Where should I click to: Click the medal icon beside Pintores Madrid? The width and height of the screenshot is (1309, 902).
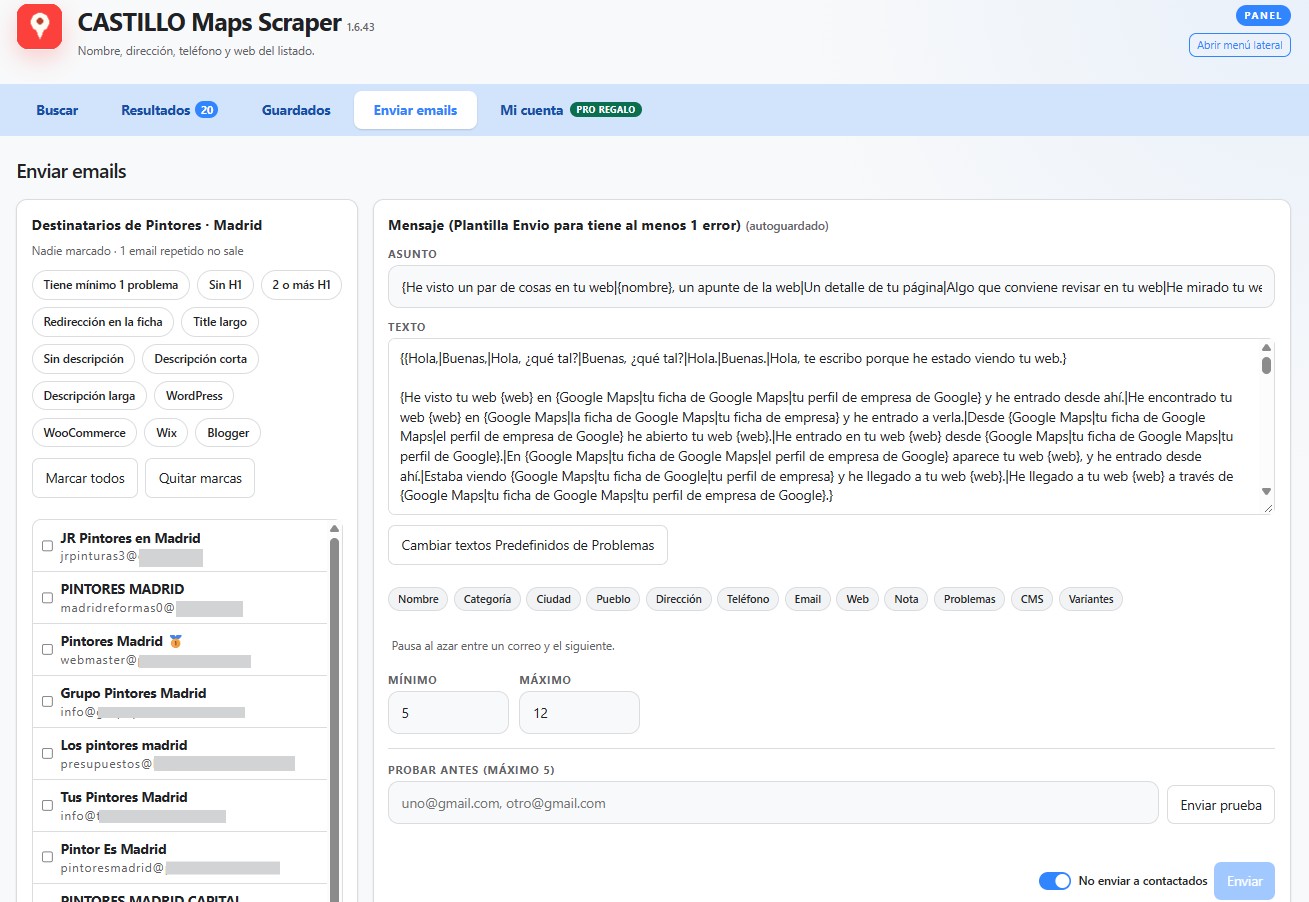coord(176,641)
